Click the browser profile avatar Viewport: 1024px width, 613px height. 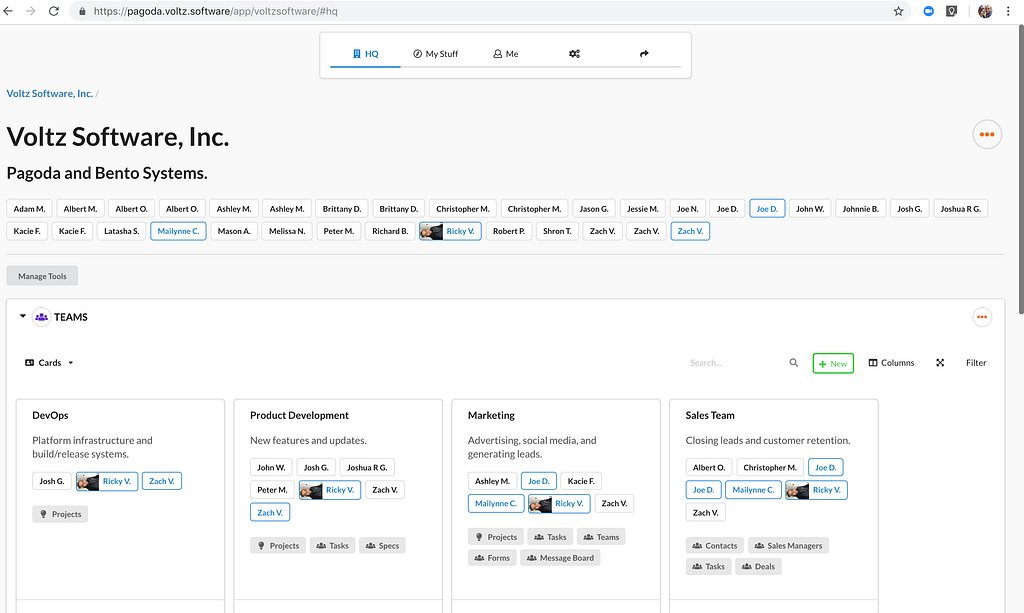click(985, 11)
